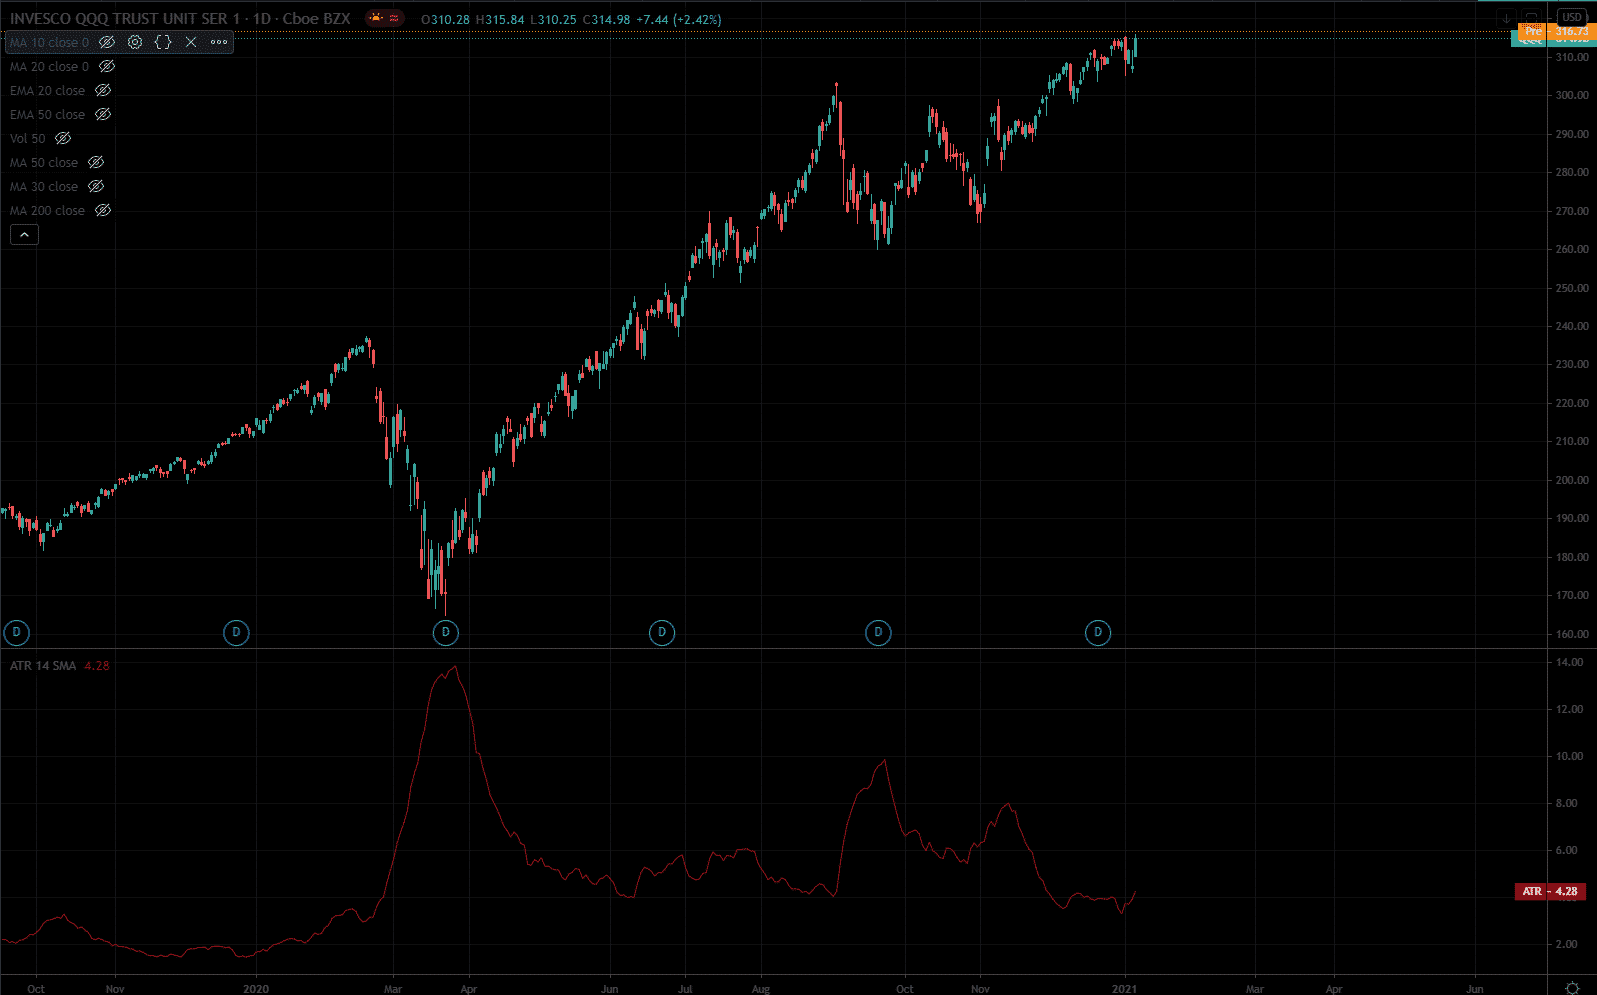The width and height of the screenshot is (1597, 995).
Task: Select the MA 50 close legend label
Action: [x=43, y=162]
